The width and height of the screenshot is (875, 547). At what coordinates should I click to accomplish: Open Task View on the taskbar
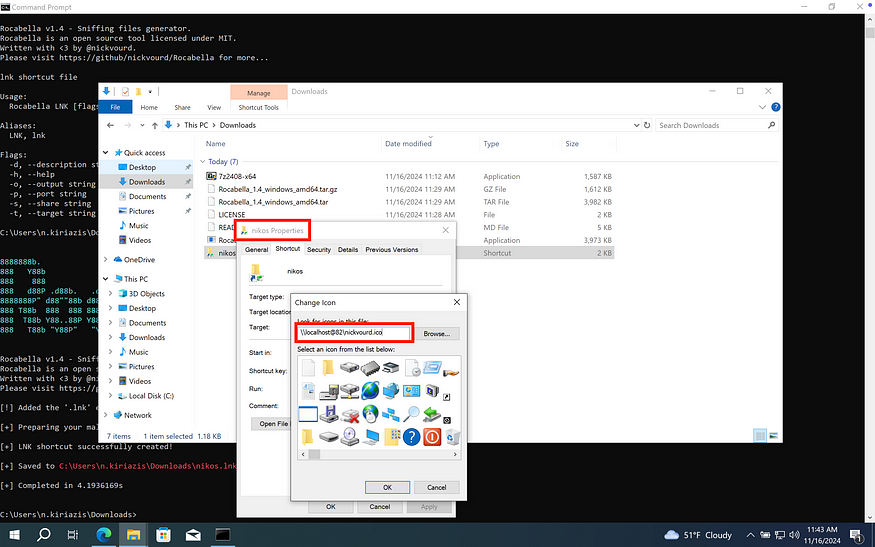pos(73,535)
